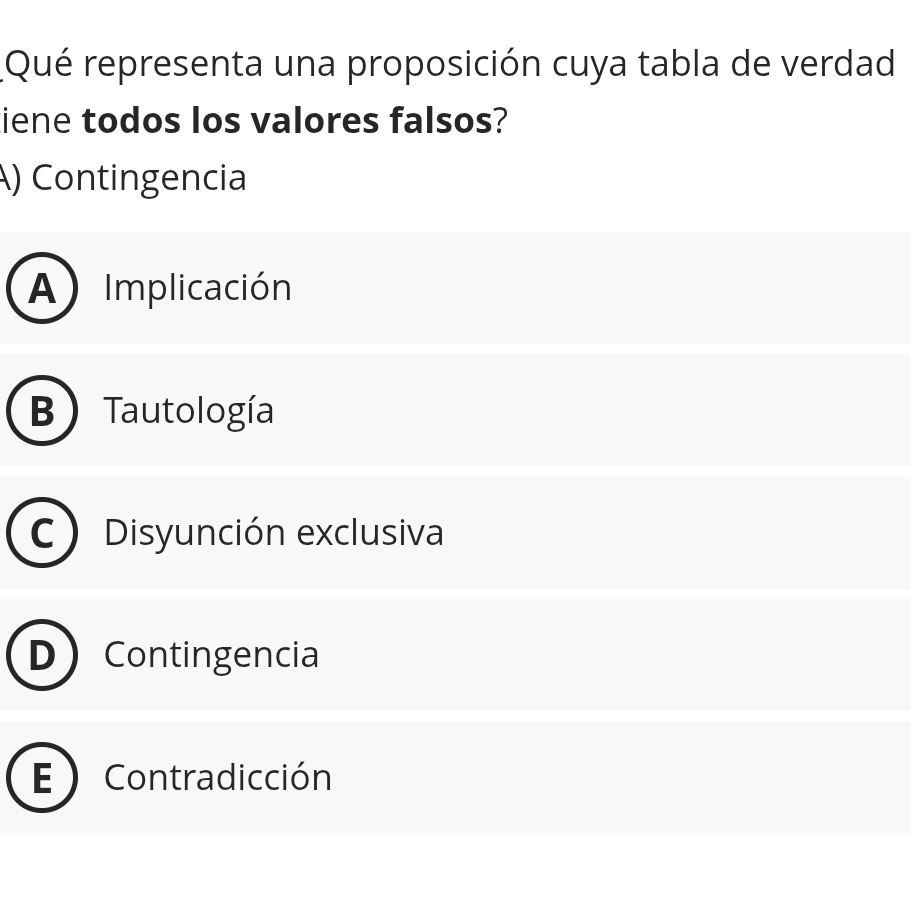Choose the Tautología answer text
The height and width of the screenshot is (899, 911).
coord(189,411)
